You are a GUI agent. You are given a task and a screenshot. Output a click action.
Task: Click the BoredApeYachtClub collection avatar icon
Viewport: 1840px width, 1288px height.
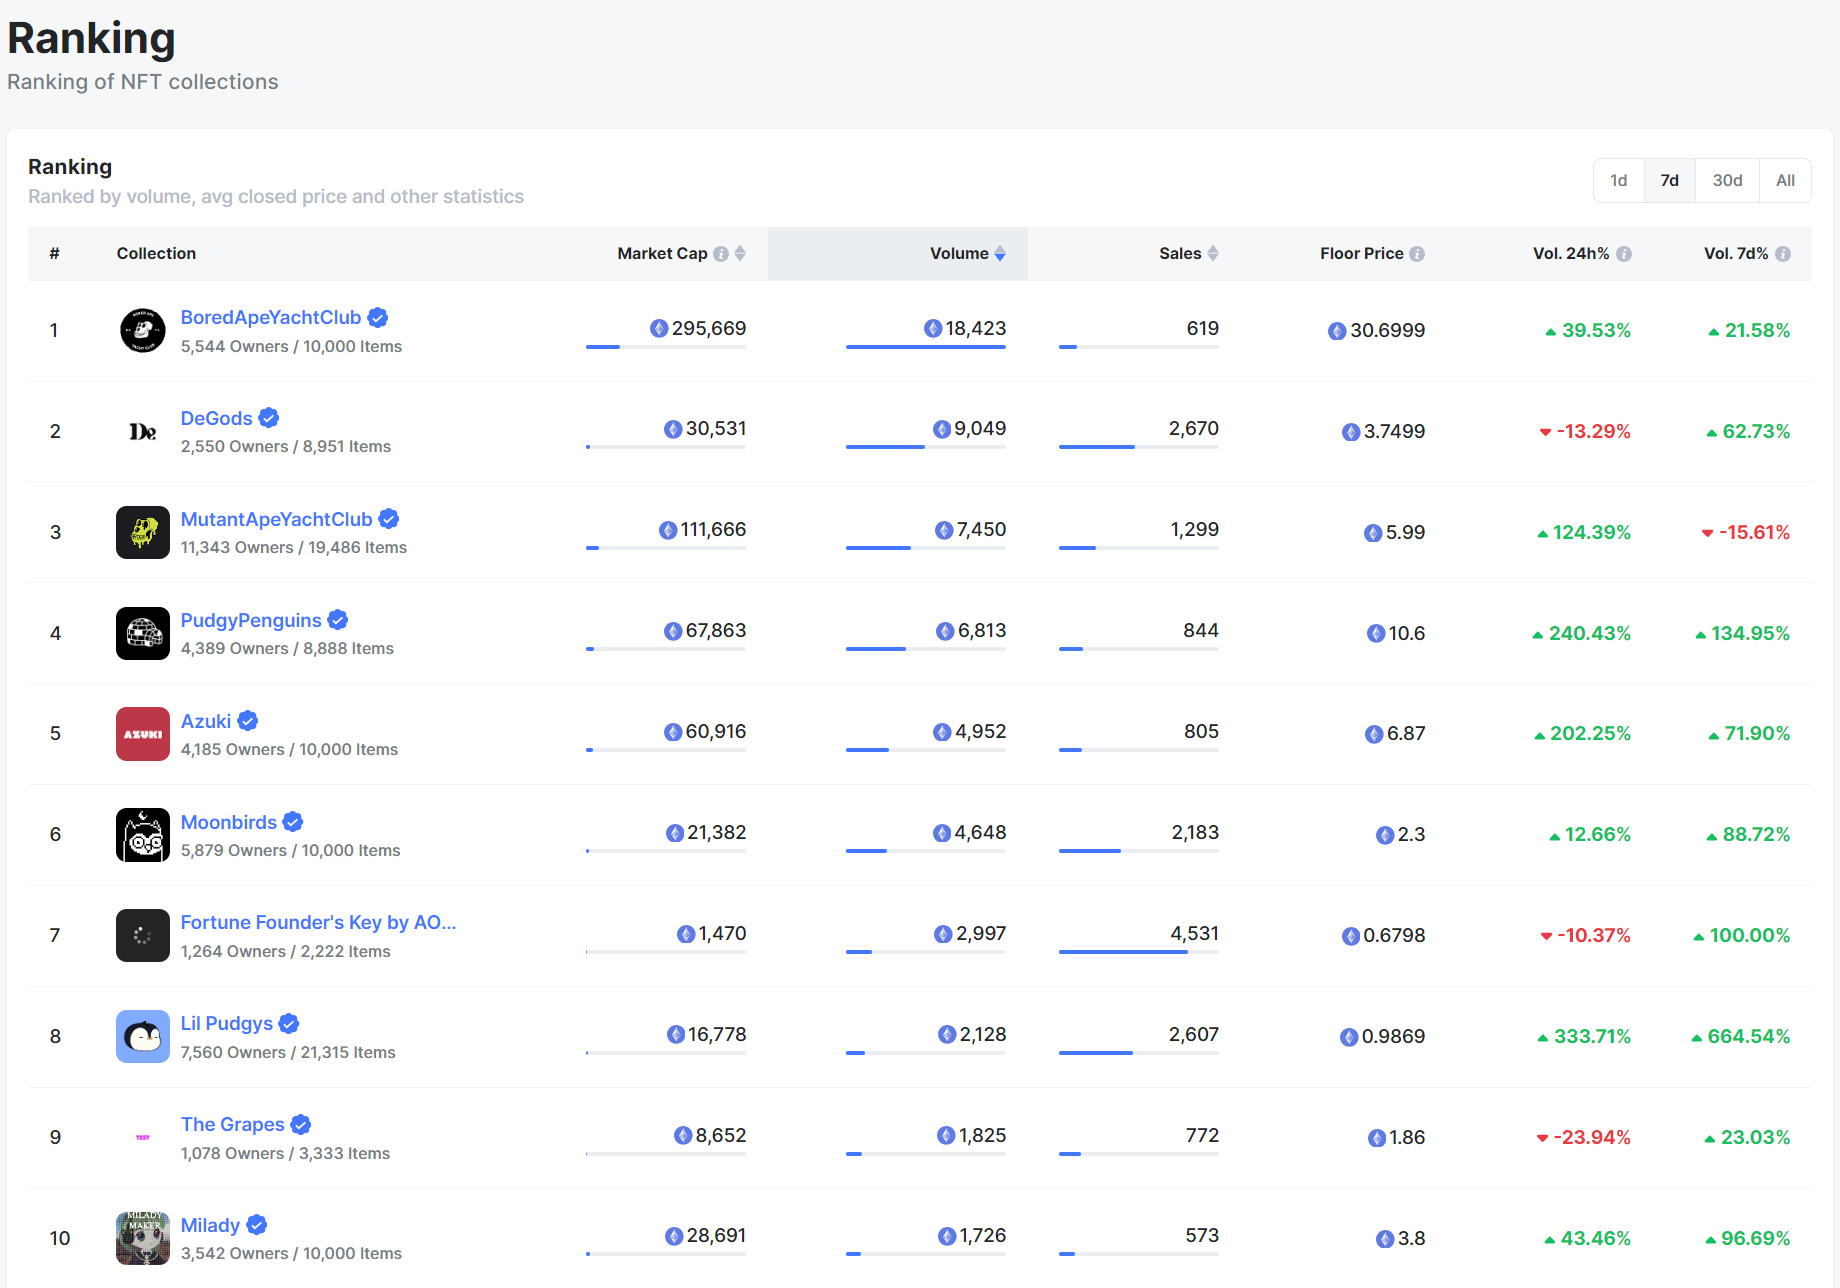pos(142,331)
